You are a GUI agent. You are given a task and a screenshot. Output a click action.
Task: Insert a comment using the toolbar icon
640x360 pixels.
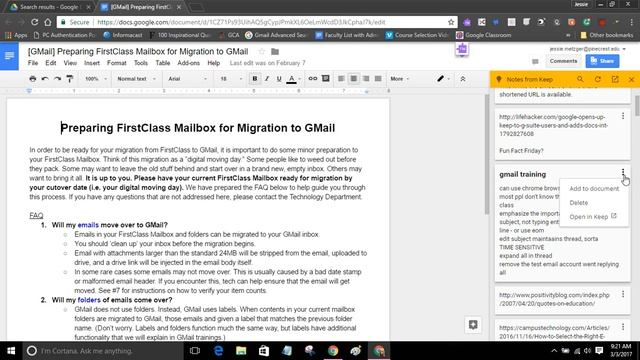tap(325, 78)
